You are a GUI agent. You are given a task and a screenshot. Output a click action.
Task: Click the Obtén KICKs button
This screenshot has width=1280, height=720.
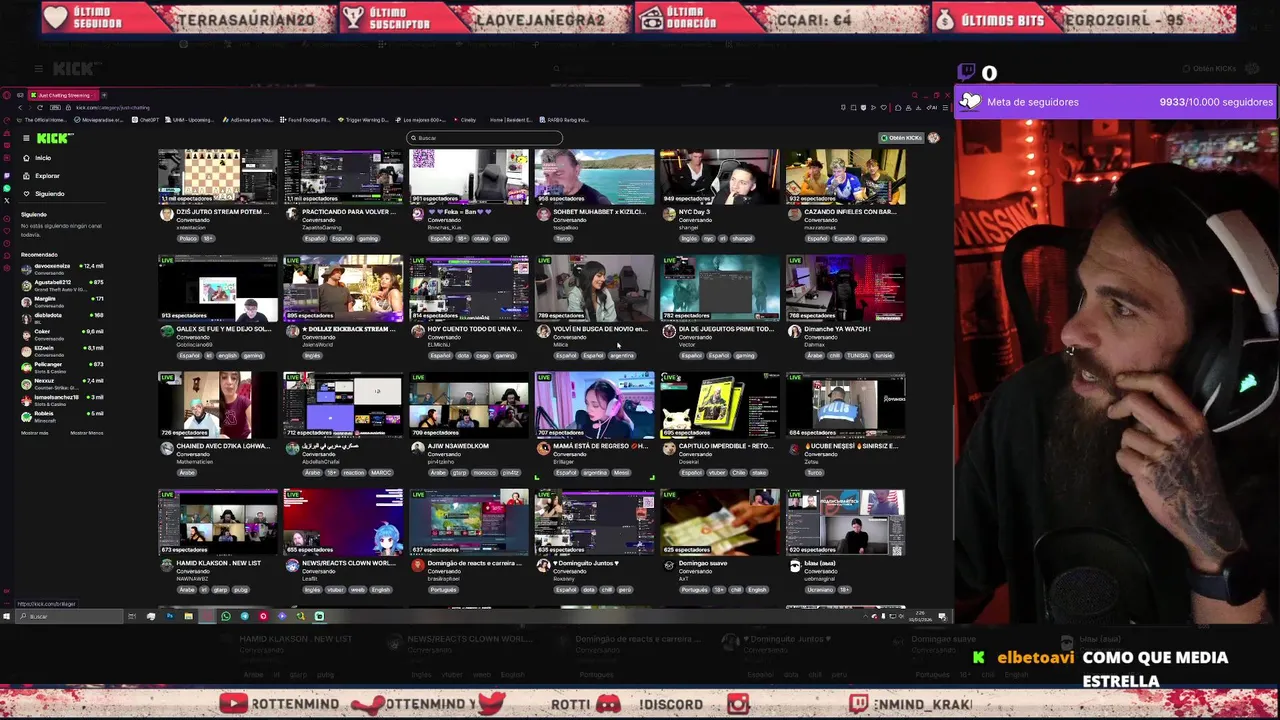tap(900, 138)
